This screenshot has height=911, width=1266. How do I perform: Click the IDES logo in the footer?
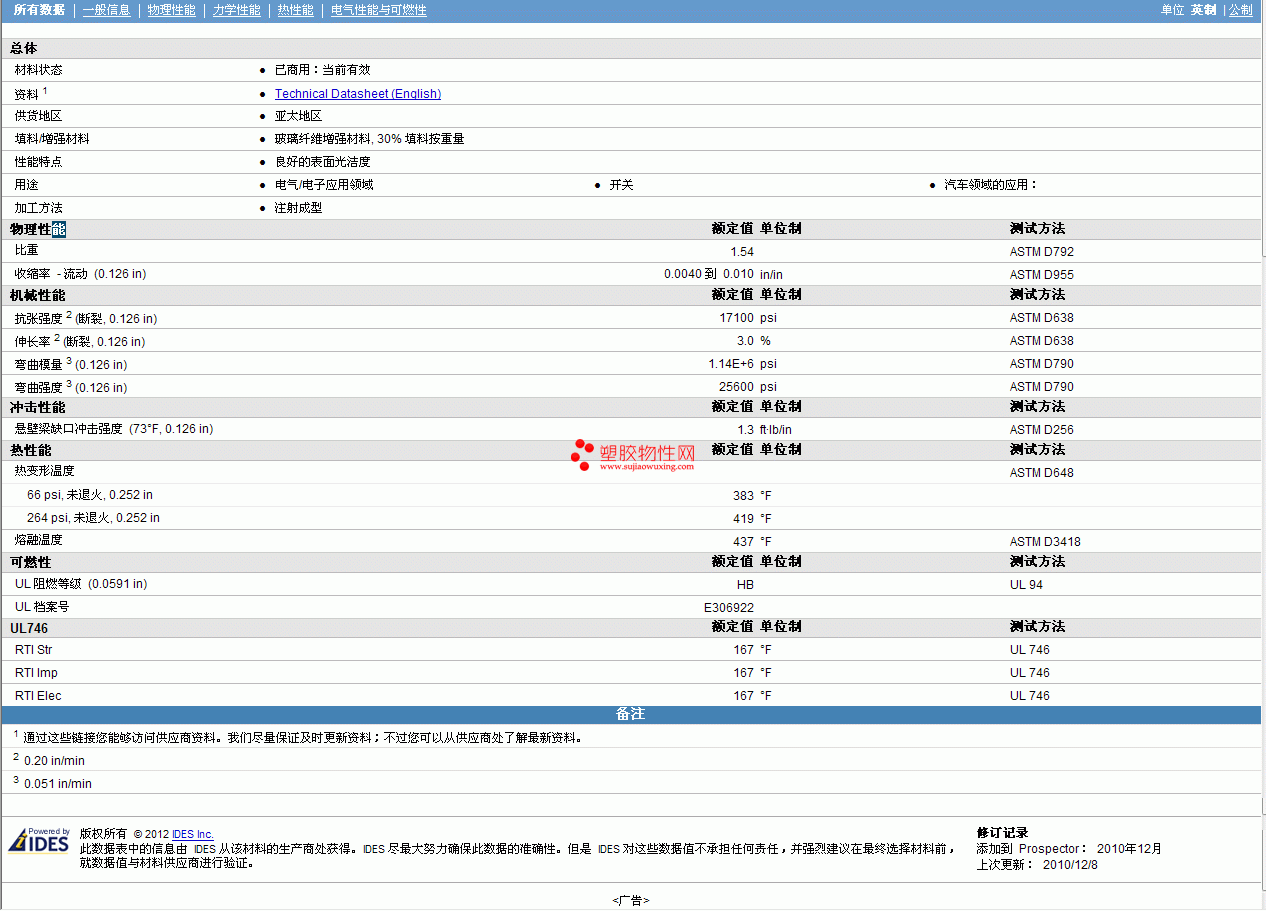pos(39,841)
